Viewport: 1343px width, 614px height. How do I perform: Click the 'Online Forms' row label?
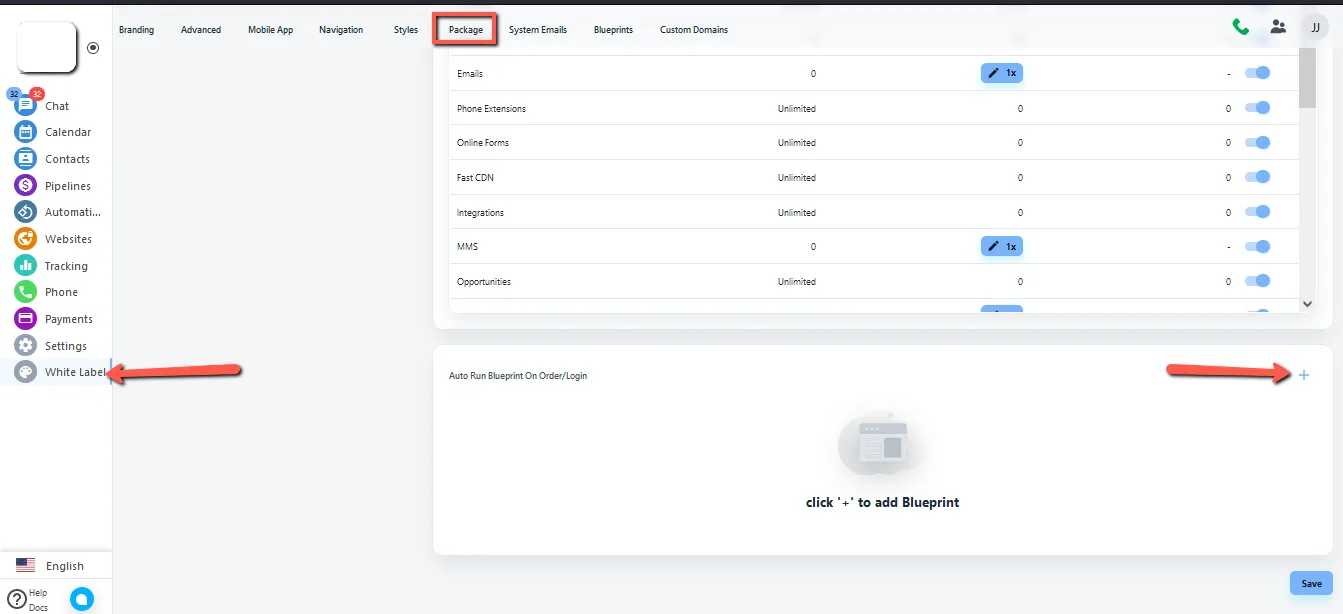483,142
